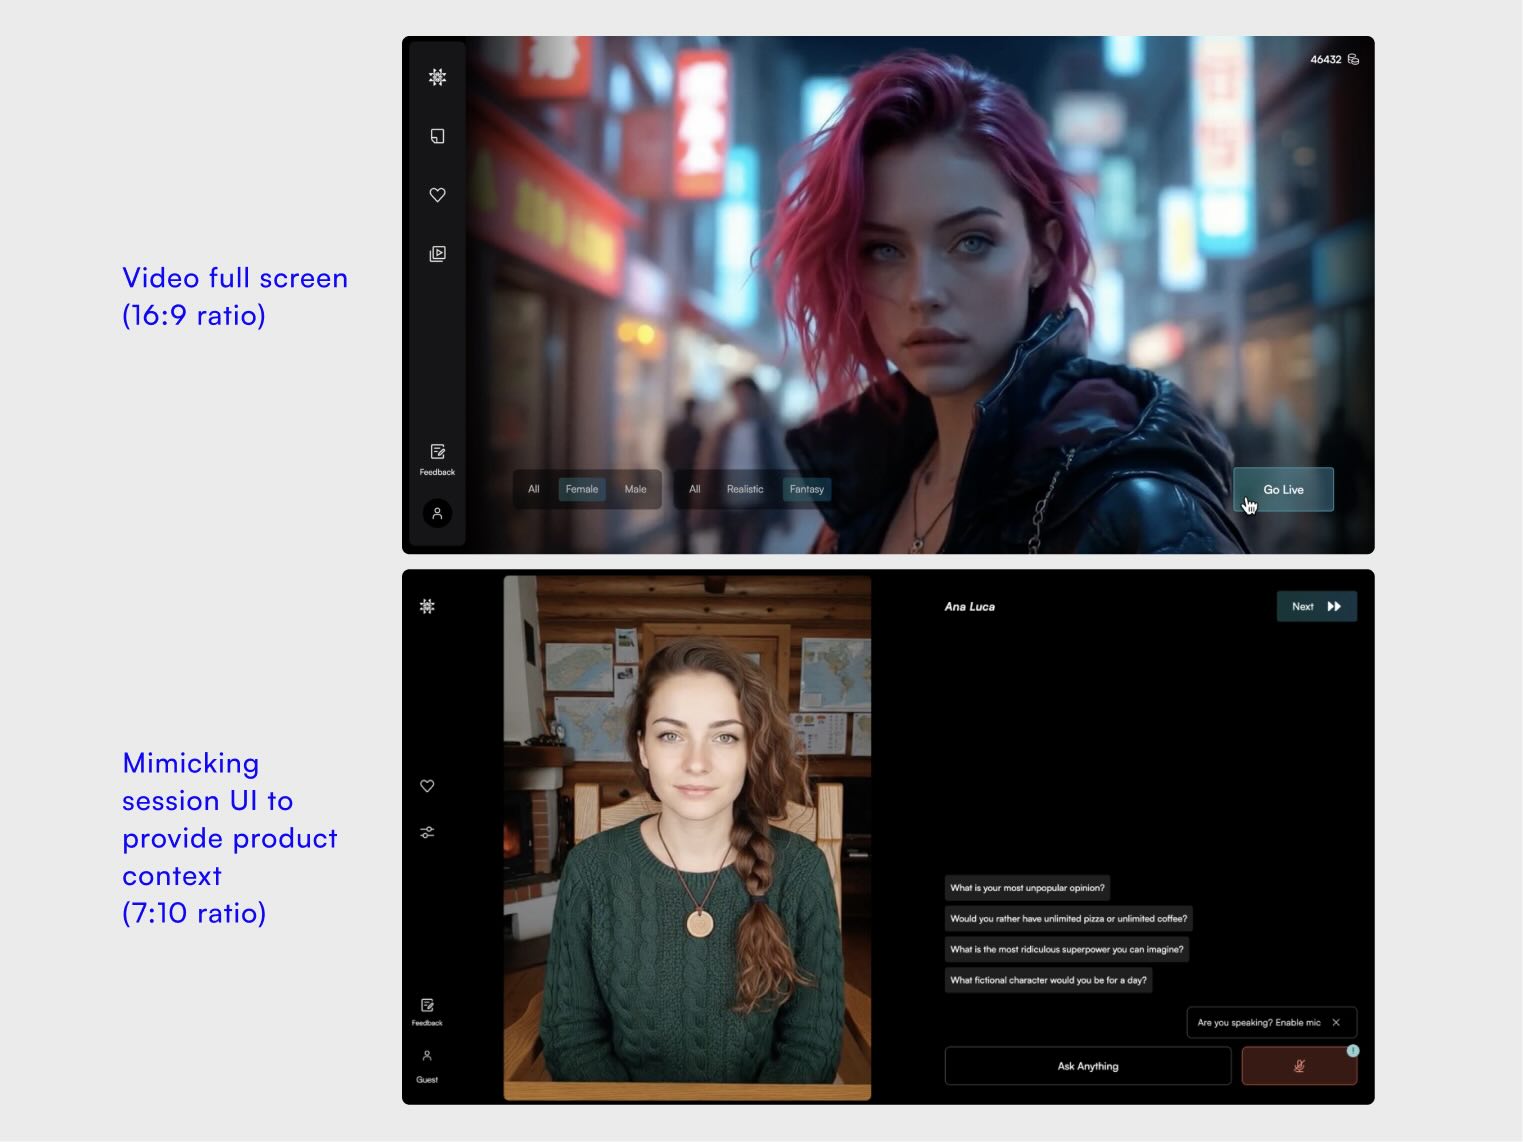
Task: Choose 'What is your most unpopular opinion?' suggestion
Action: (1027, 888)
